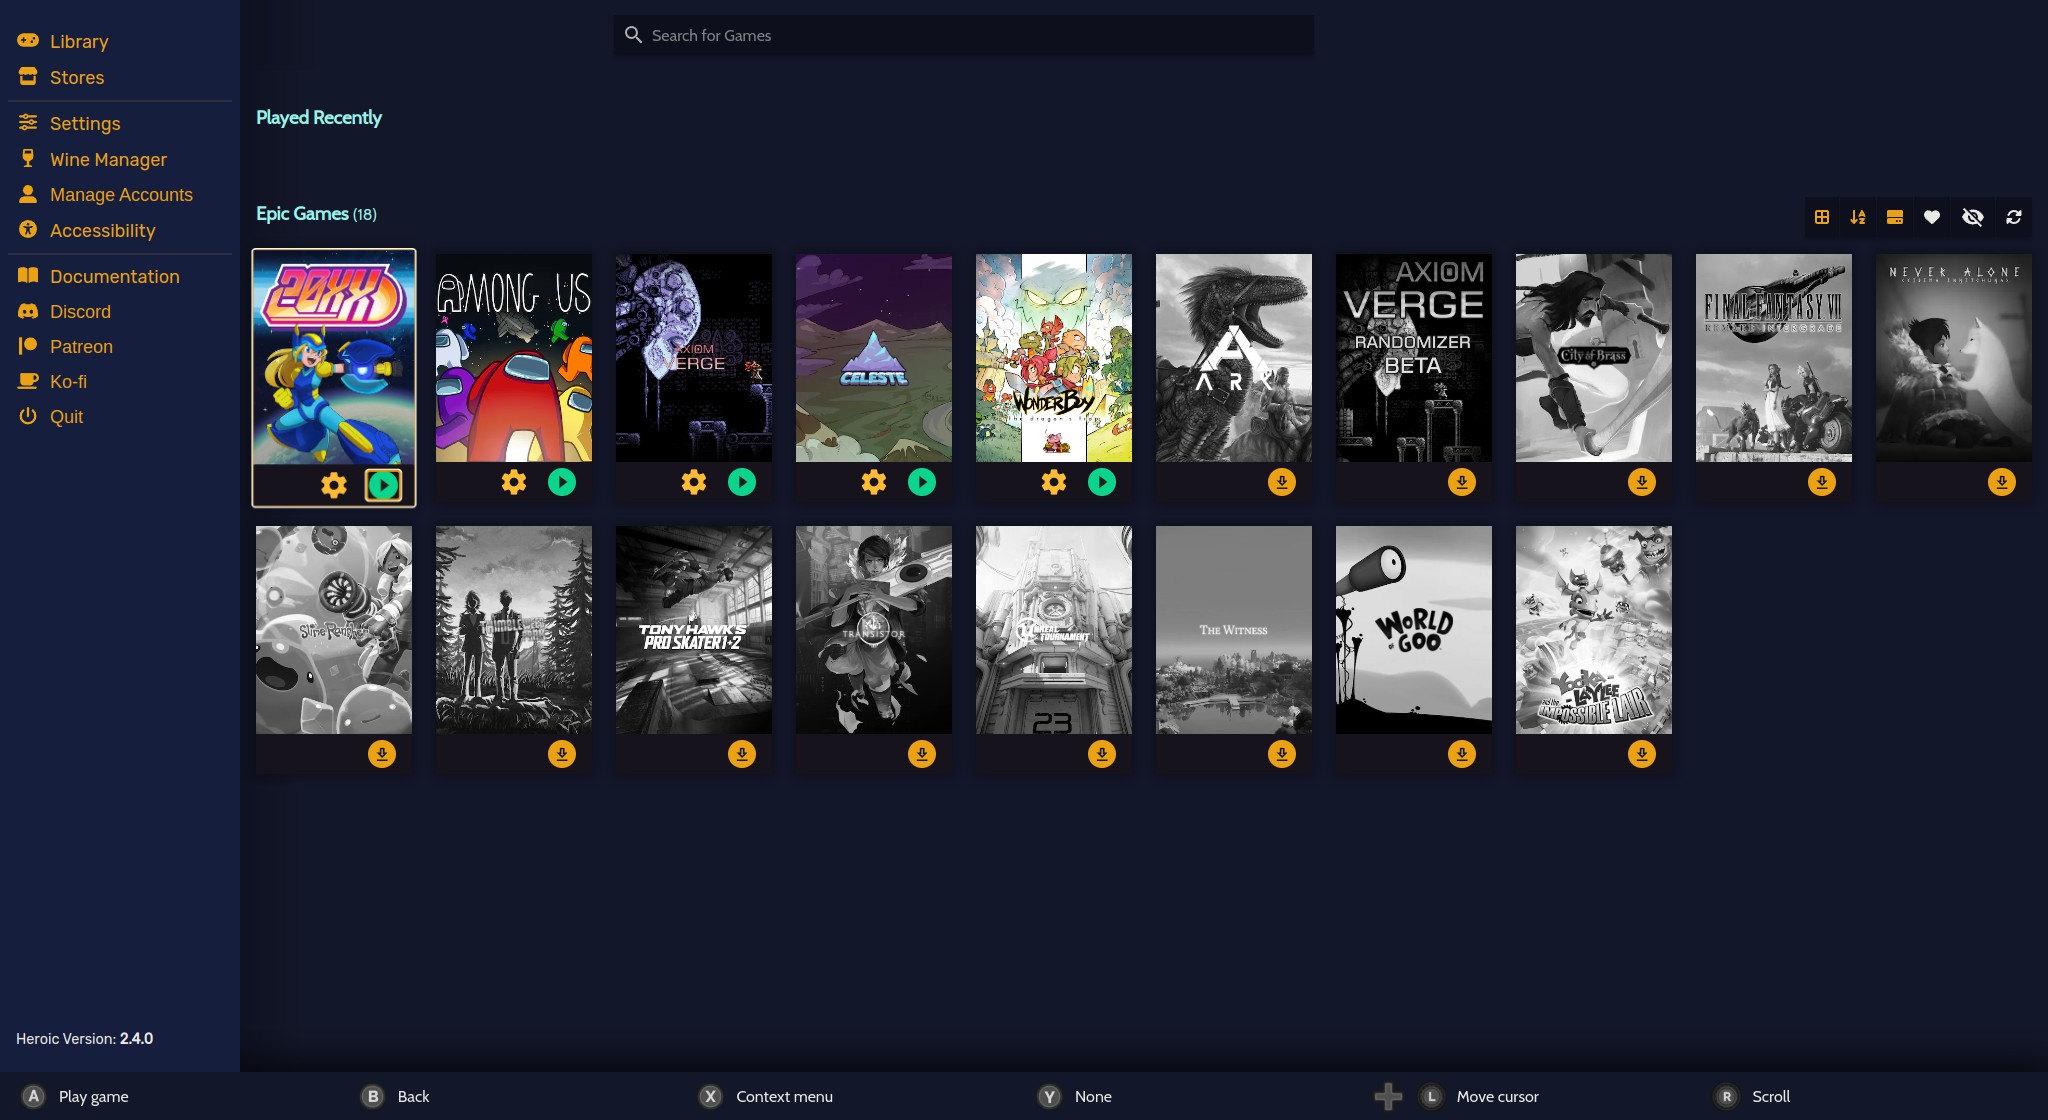
Task: Download ARK game
Action: pyautogui.click(x=1282, y=482)
